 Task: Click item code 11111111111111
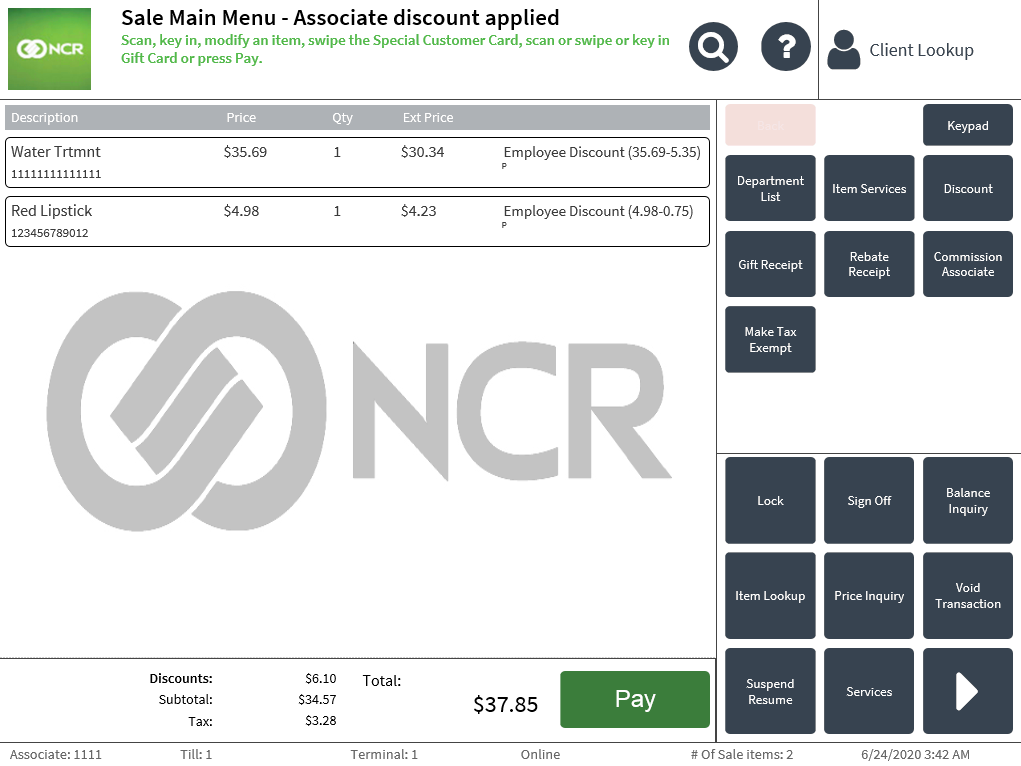(x=56, y=174)
